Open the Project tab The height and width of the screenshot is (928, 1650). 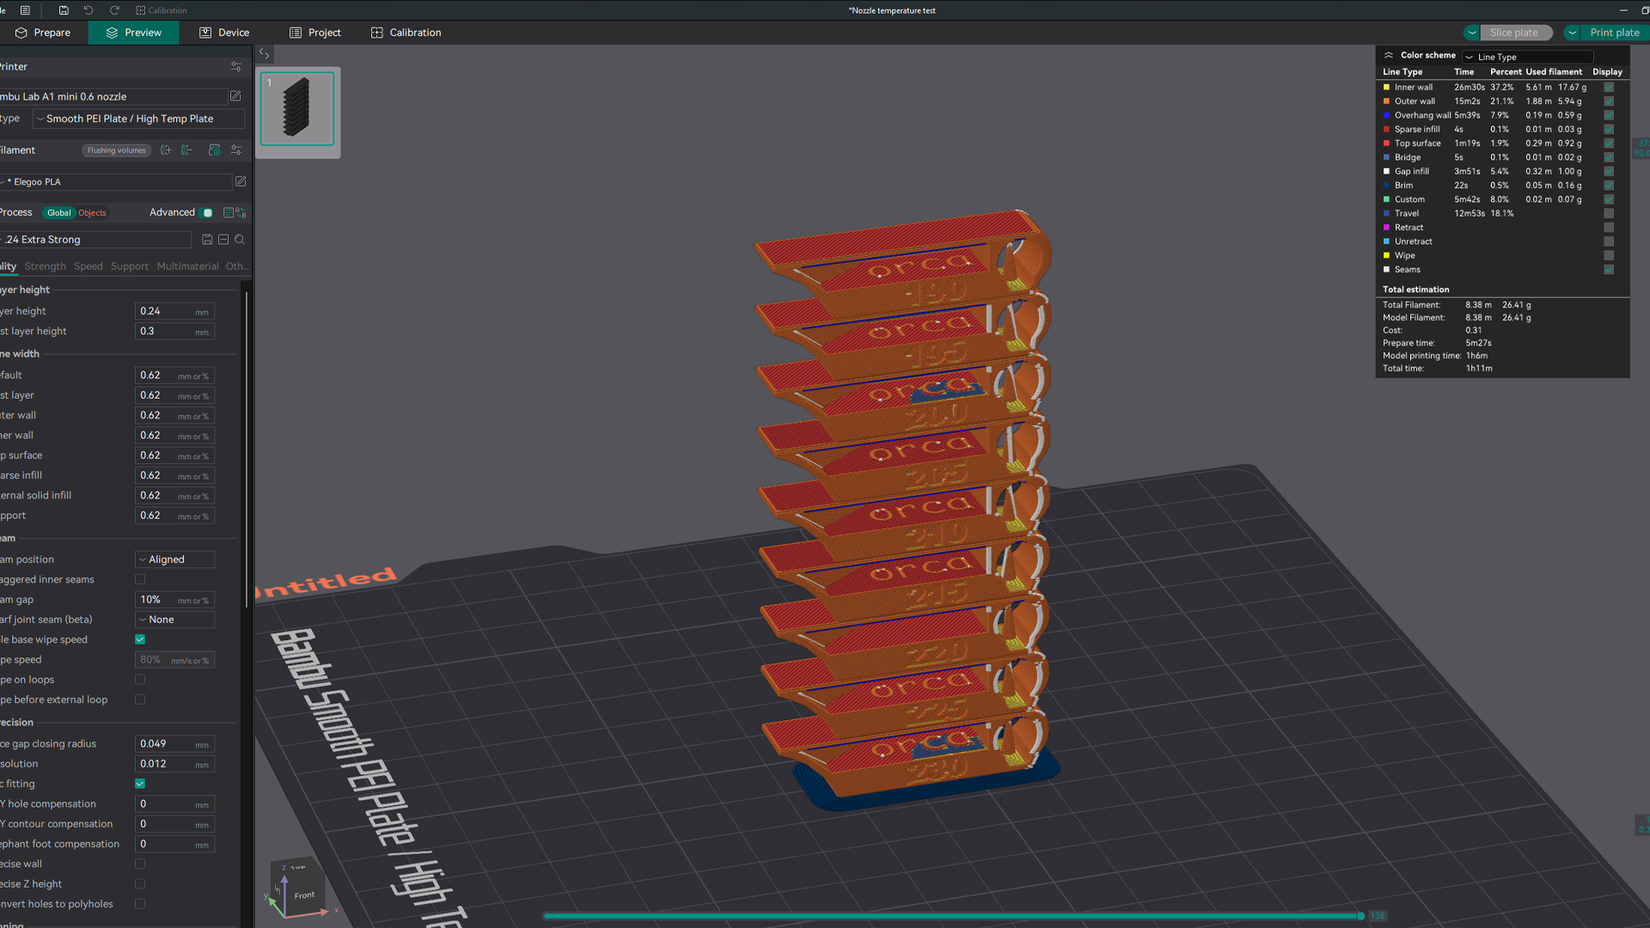click(316, 32)
